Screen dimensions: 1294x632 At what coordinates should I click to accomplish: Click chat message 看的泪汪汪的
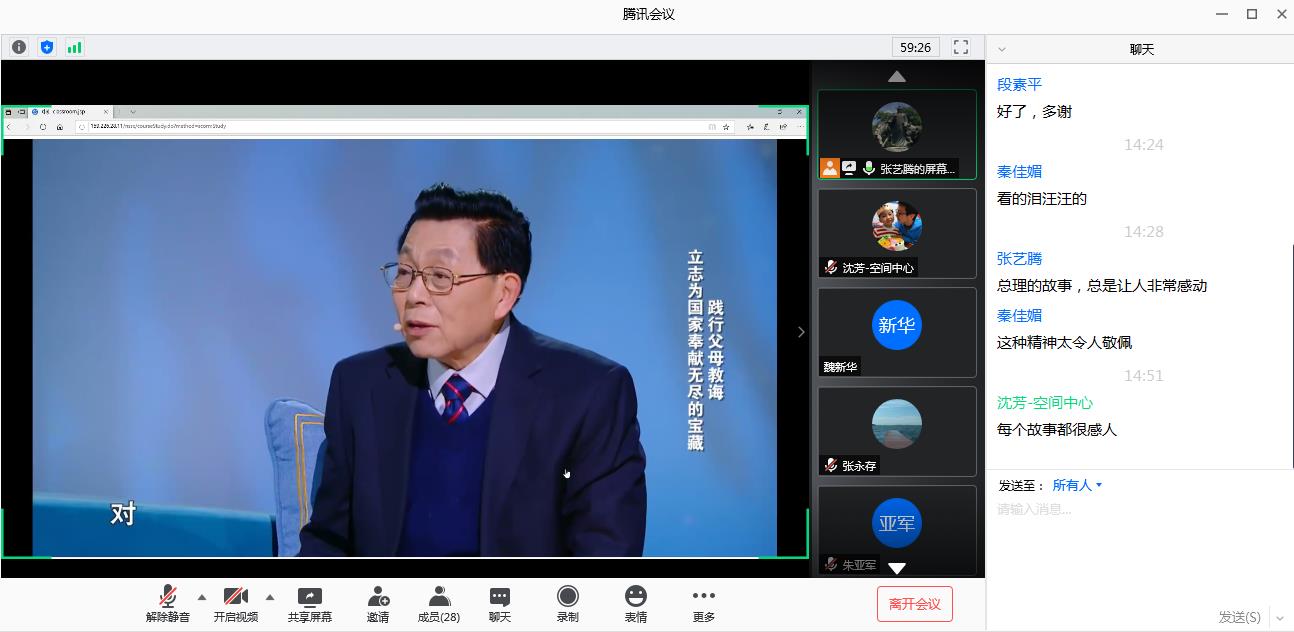(x=1042, y=198)
